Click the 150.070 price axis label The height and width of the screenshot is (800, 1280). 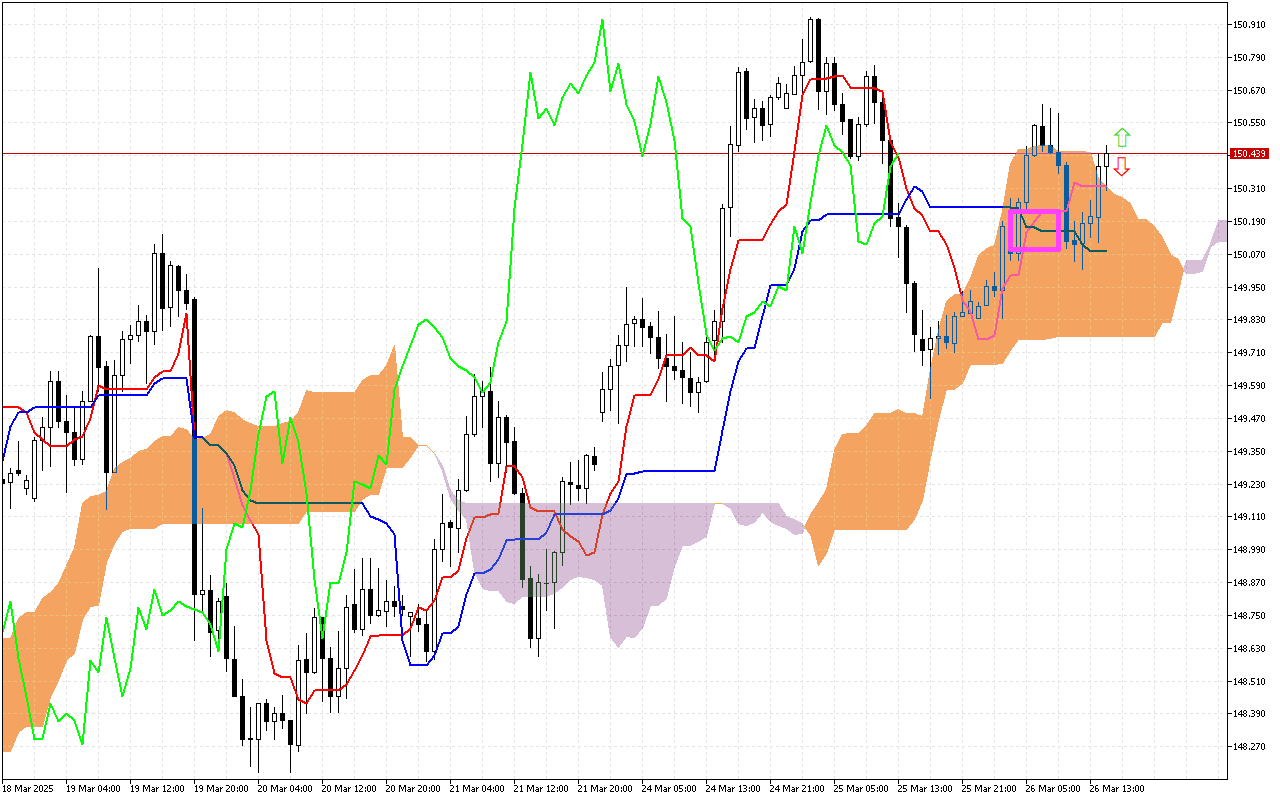coord(1249,254)
